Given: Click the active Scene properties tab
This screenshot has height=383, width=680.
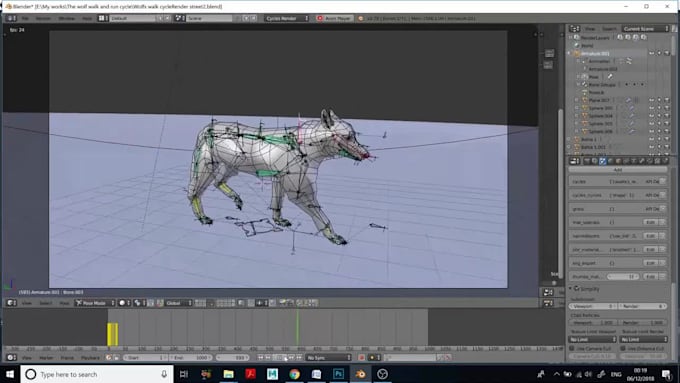Looking at the screenshot, I should (602, 161).
